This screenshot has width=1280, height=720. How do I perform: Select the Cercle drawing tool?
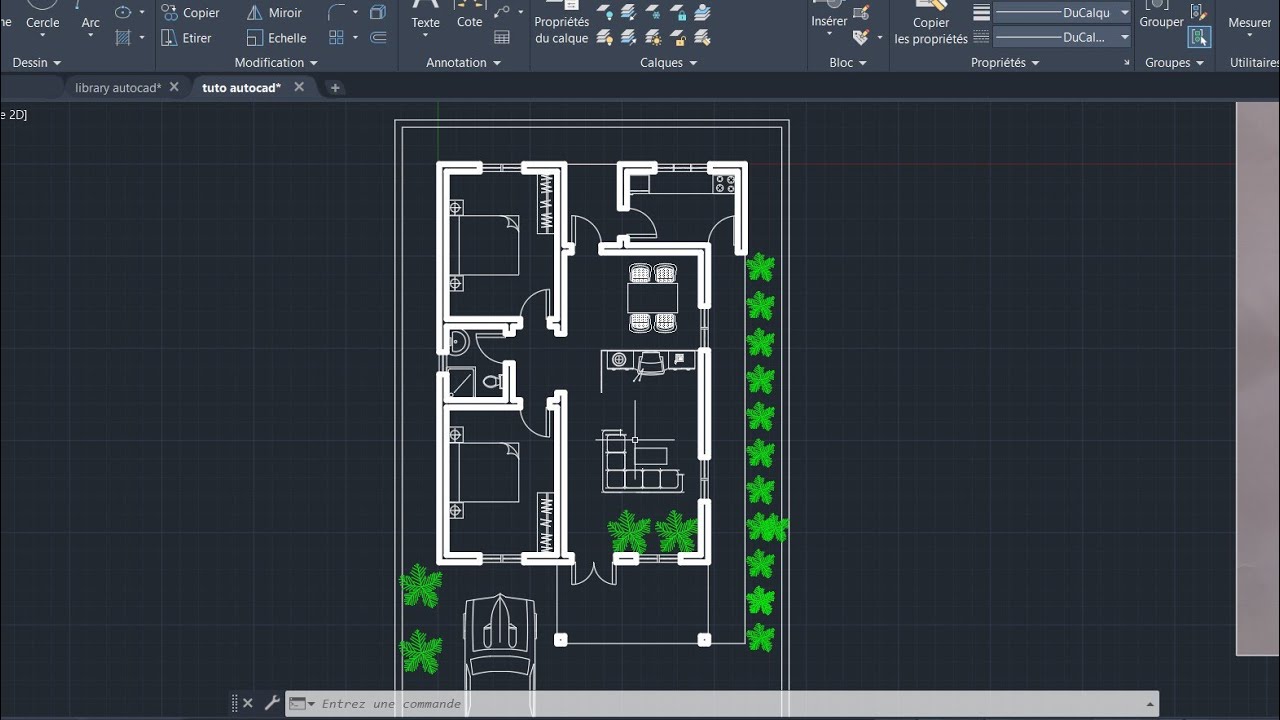pos(42,17)
